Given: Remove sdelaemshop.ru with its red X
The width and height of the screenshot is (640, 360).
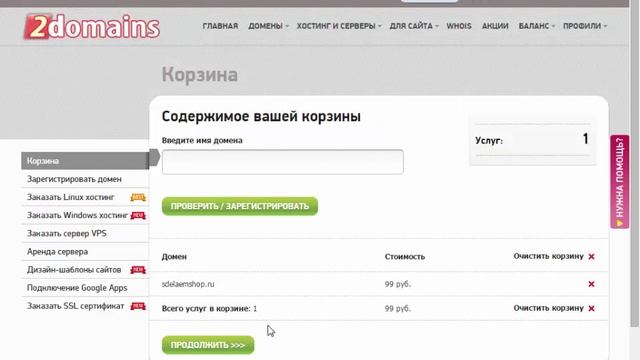Looking at the screenshot, I should 591,284.
